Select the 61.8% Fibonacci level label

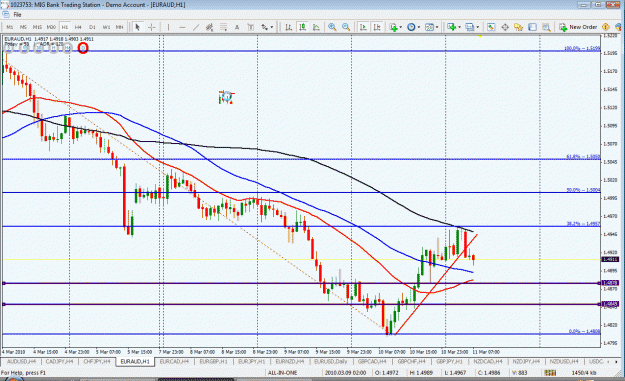pyautogui.click(x=583, y=157)
